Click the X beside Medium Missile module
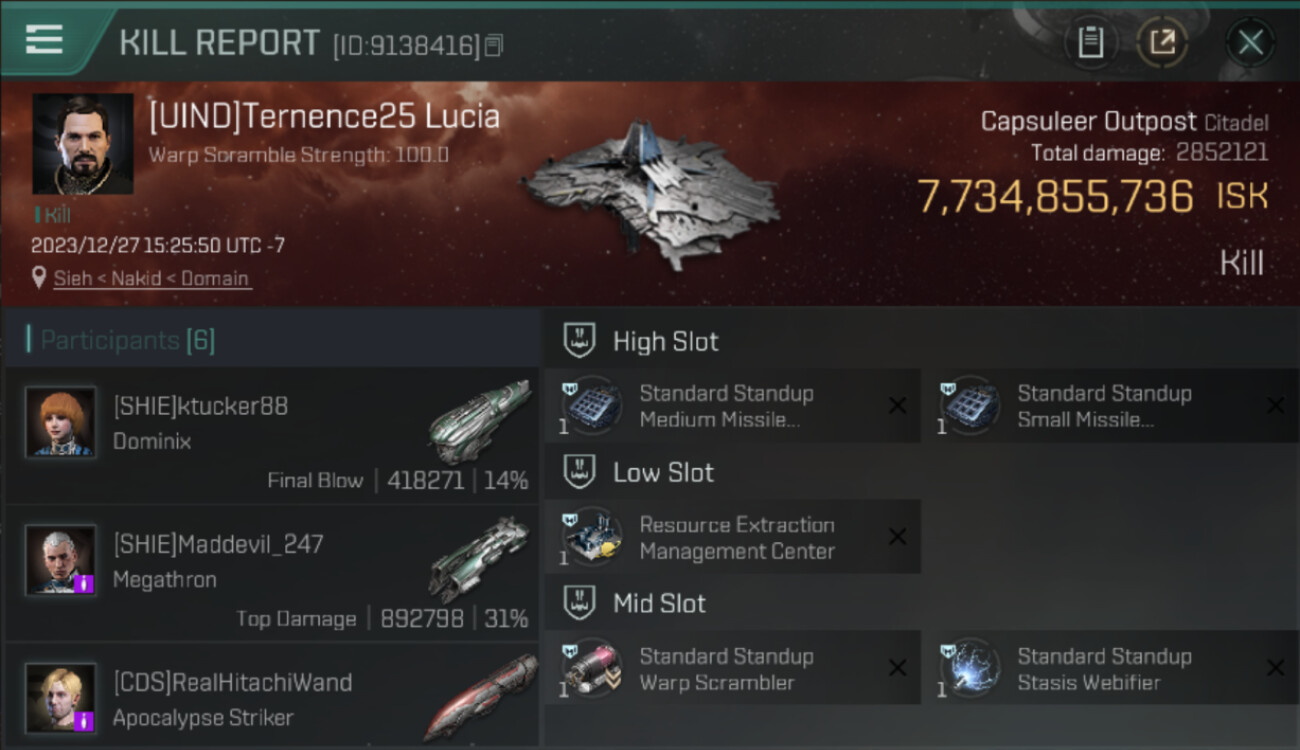Image resolution: width=1300 pixels, height=750 pixels. [898, 406]
